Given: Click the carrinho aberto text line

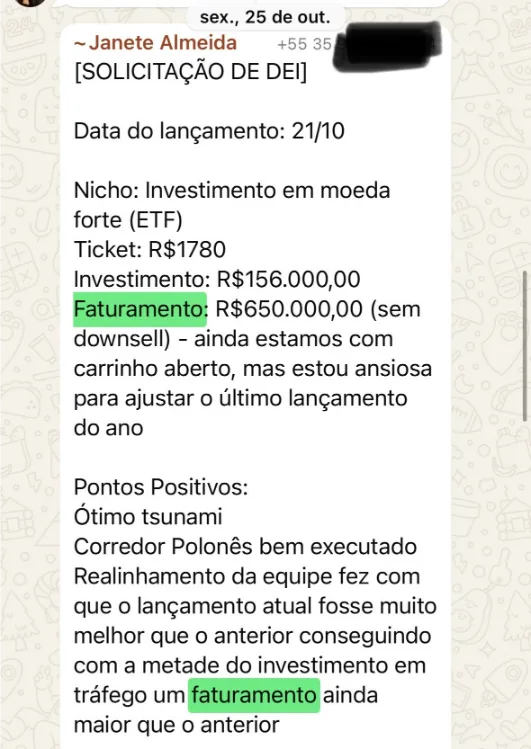Looking at the screenshot, I should (253, 369).
